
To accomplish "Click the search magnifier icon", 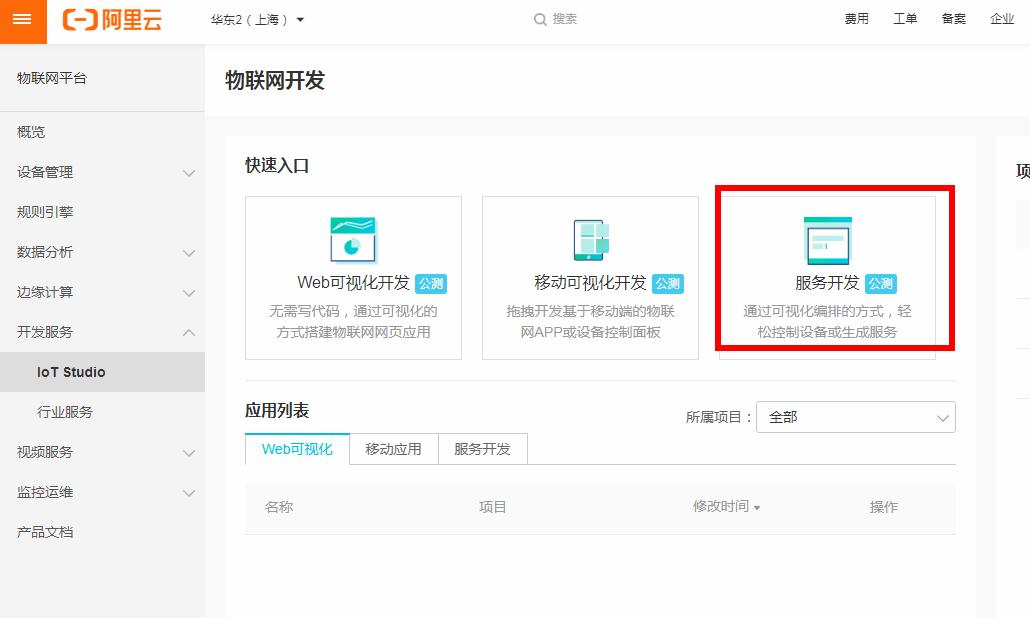I will [540, 20].
